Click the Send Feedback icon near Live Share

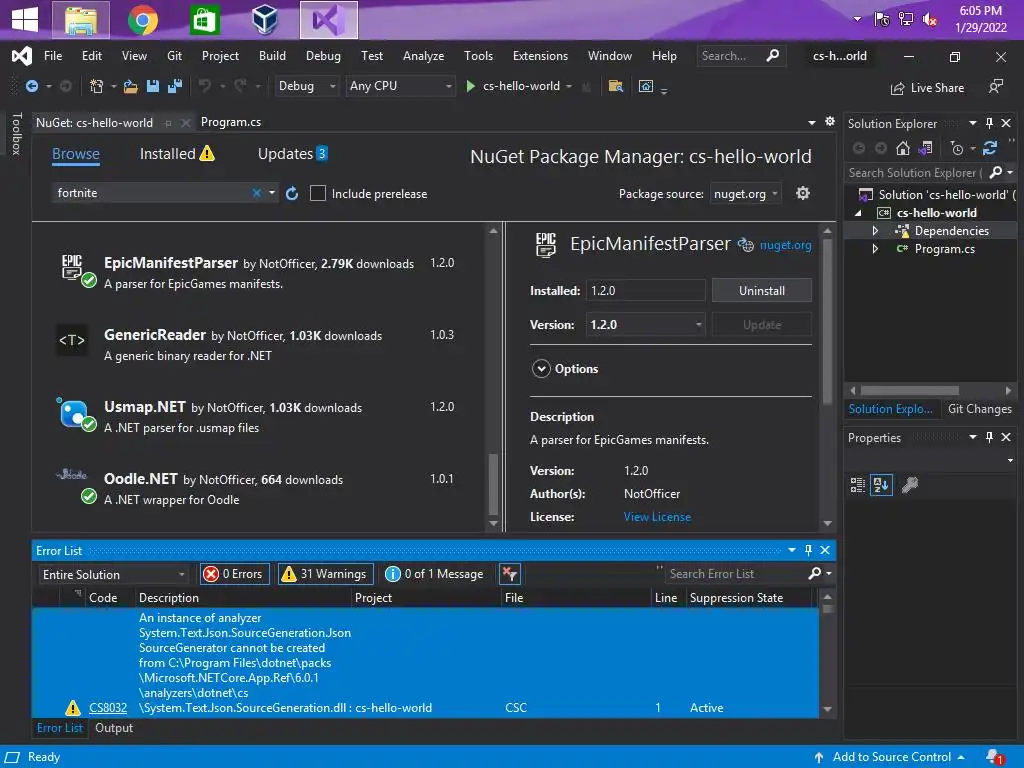point(995,87)
